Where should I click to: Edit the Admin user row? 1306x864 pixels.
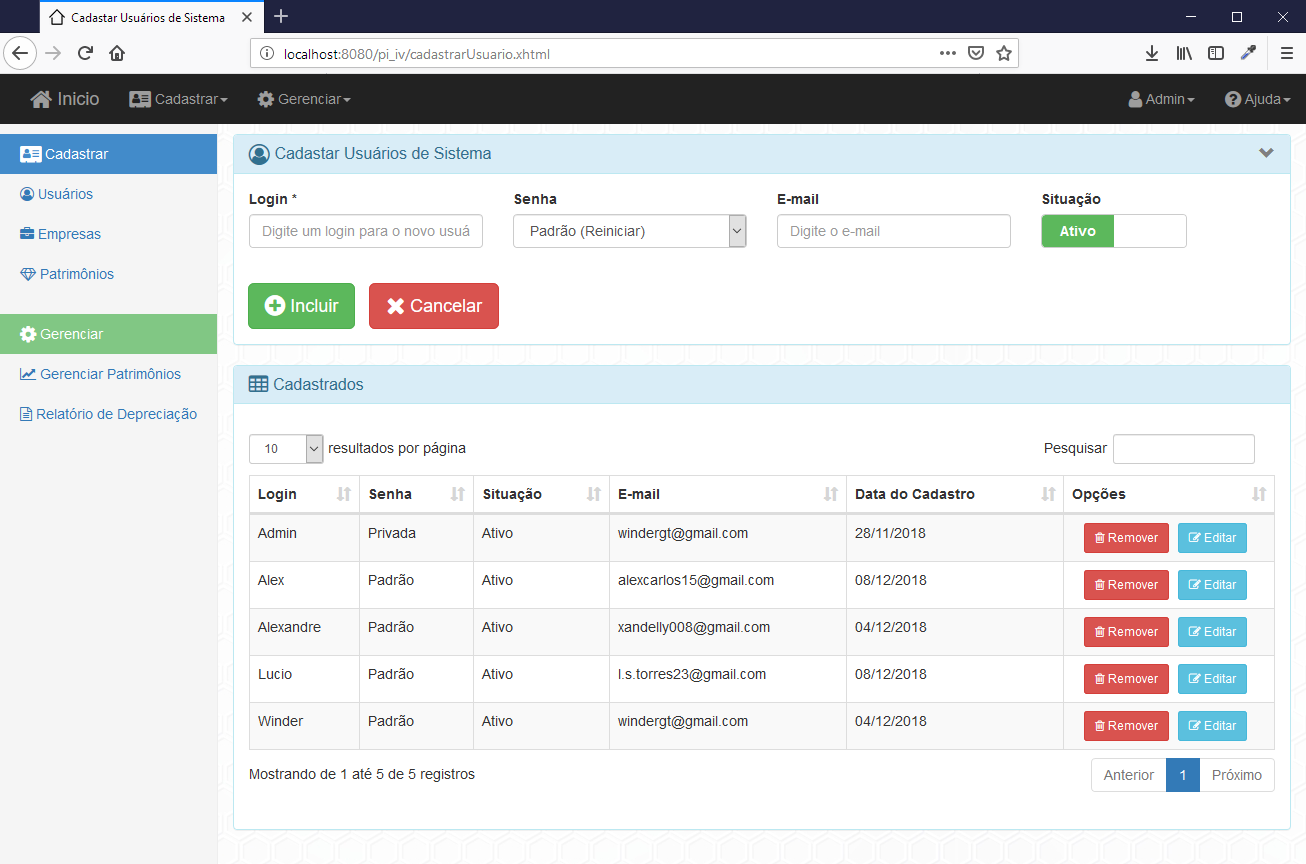[x=1212, y=538]
